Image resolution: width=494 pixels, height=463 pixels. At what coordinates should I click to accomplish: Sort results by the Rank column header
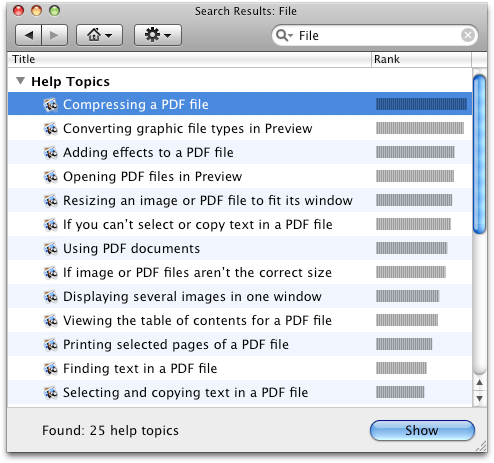click(421, 59)
